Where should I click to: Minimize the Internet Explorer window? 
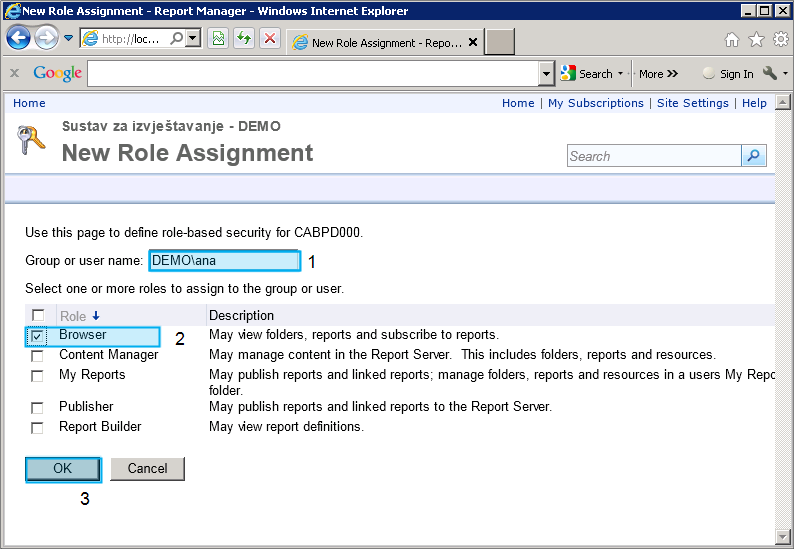click(748, 11)
